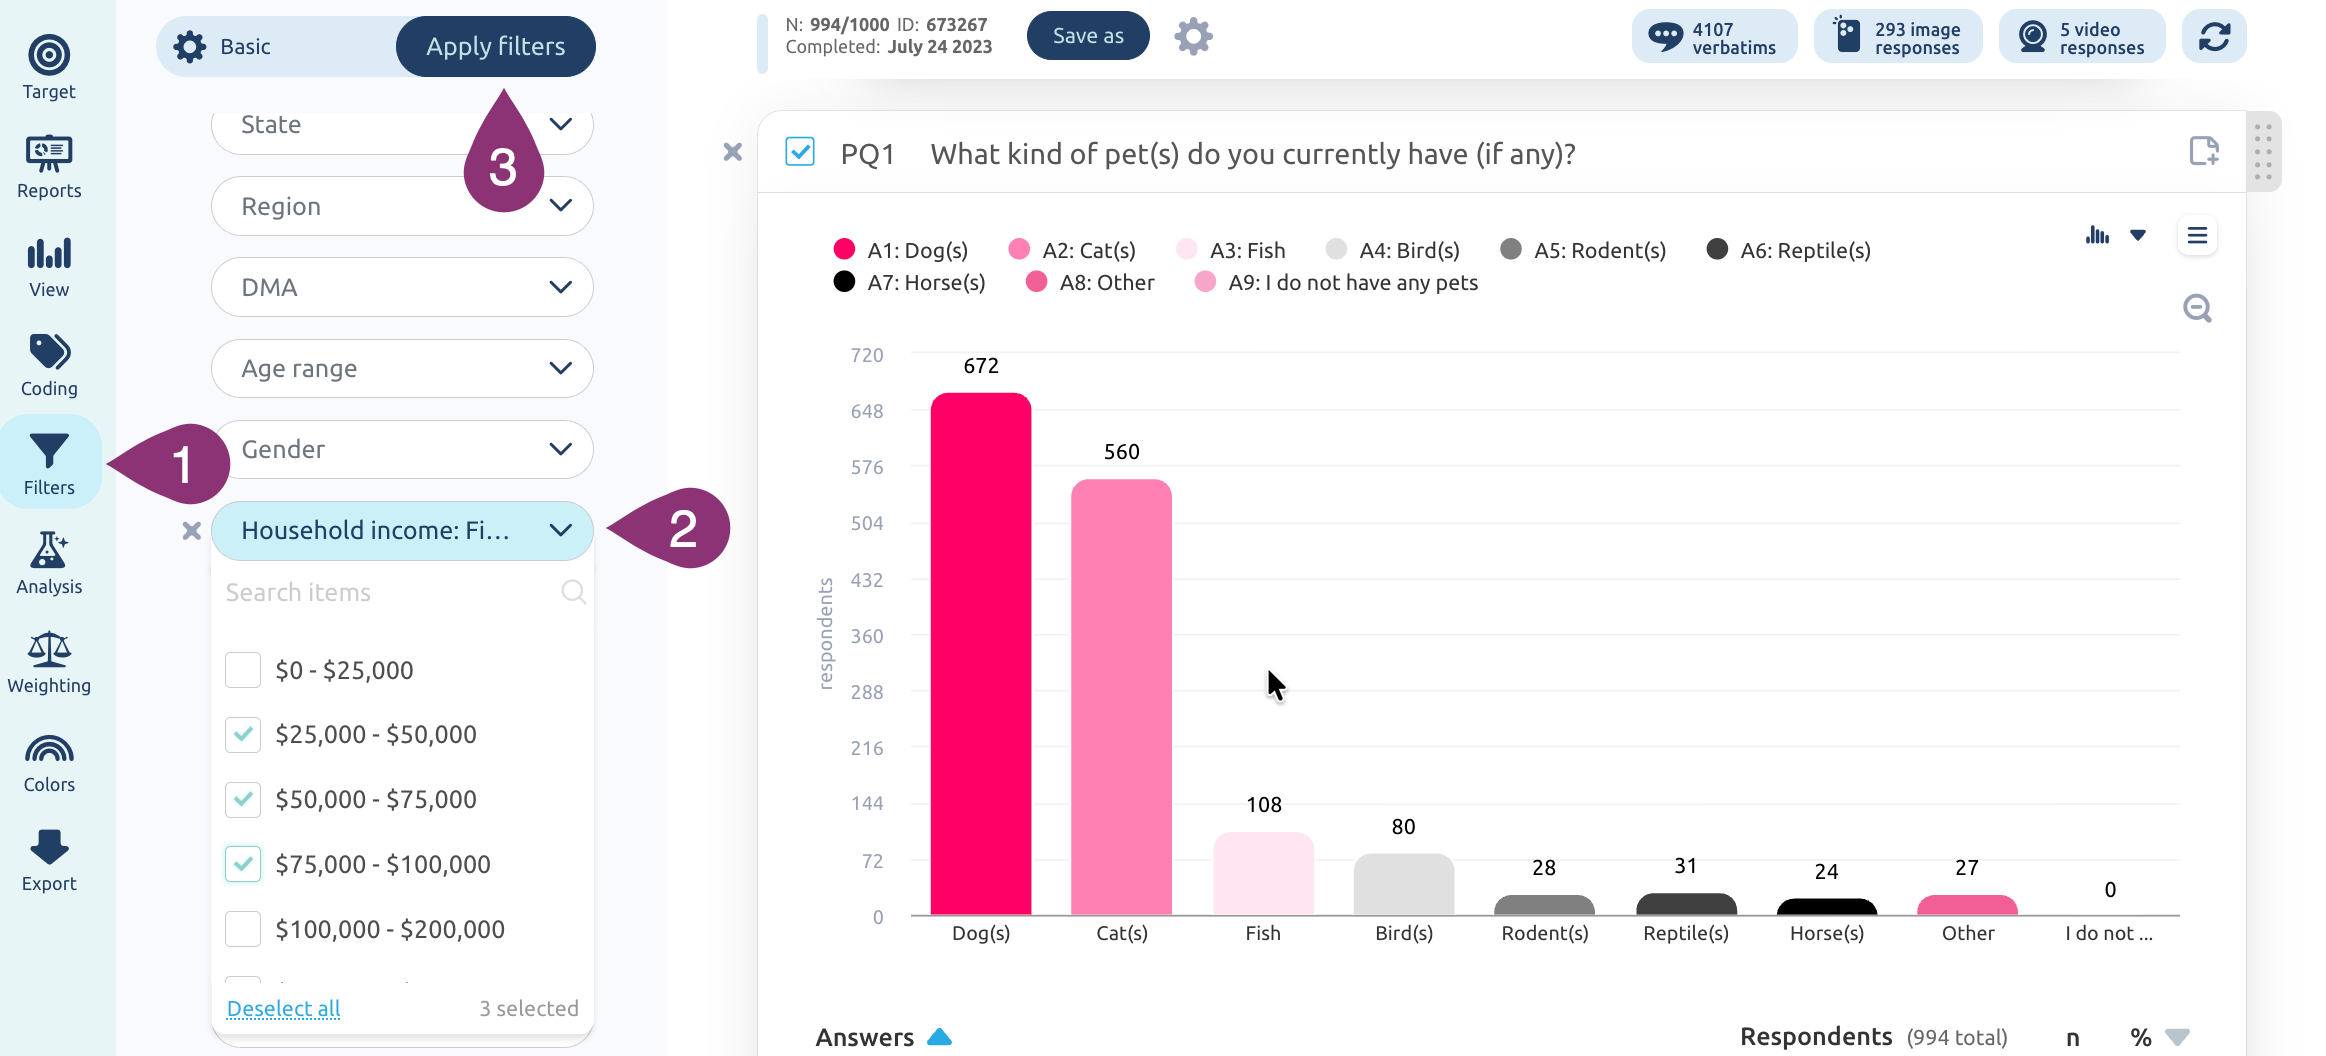
Task: Click the Deselect all link
Action: pyautogui.click(x=283, y=1008)
